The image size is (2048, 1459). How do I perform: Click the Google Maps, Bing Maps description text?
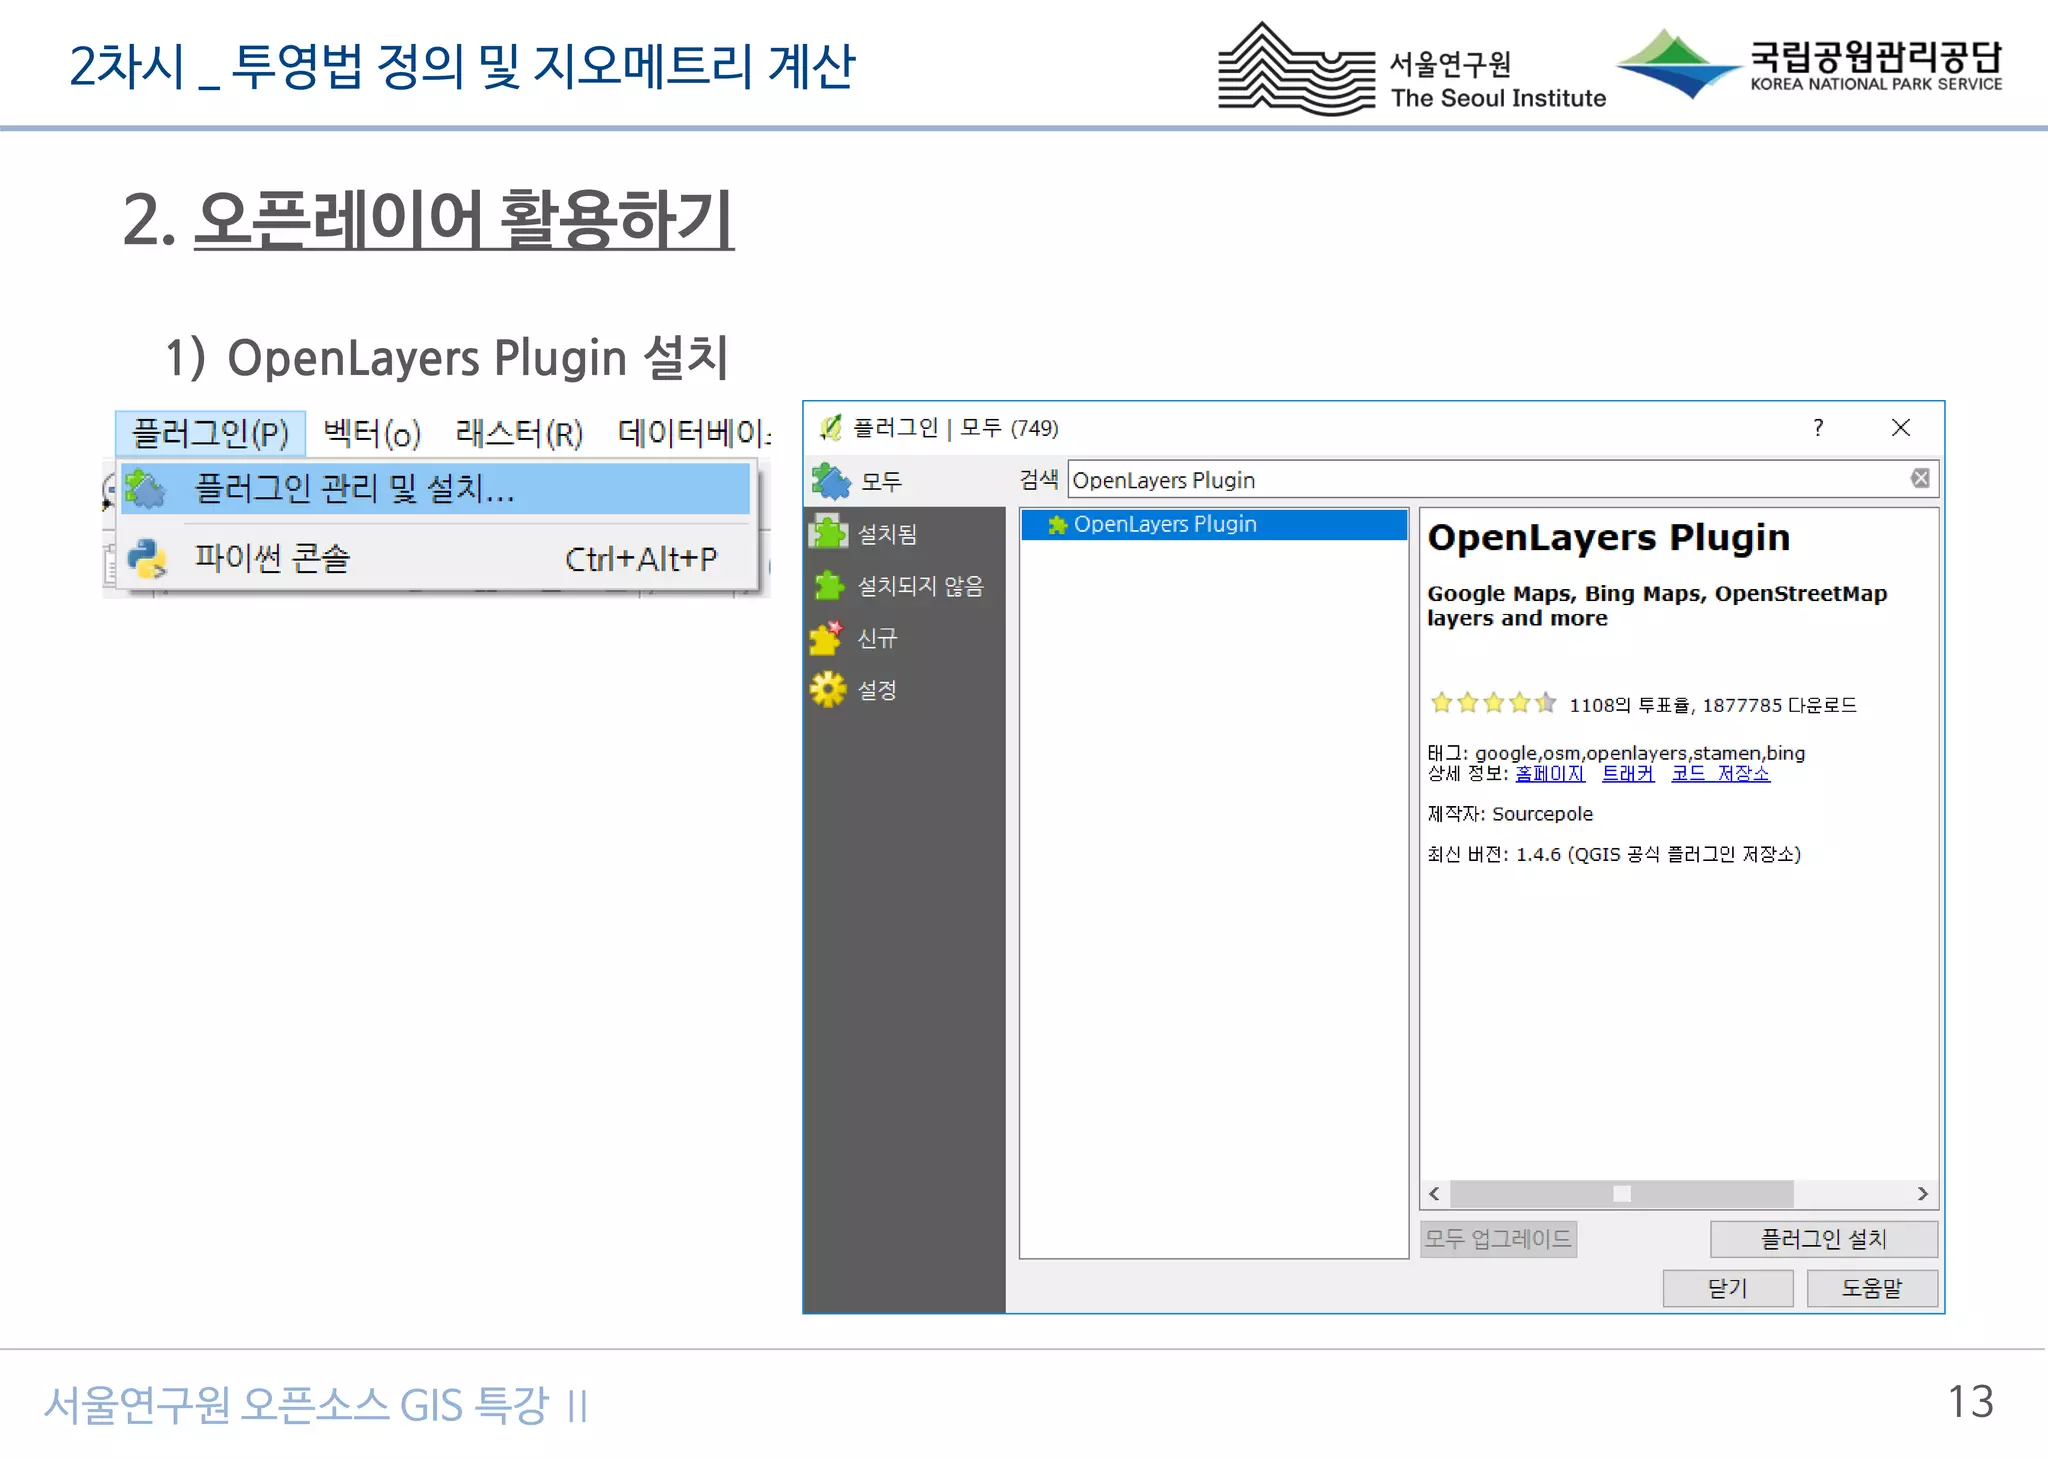click(x=1657, y=605)
